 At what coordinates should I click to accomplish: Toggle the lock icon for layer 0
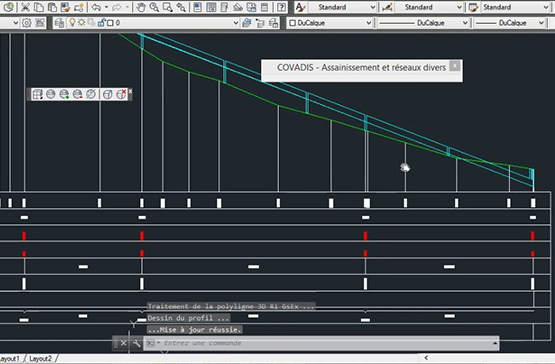tap(102, 23)
